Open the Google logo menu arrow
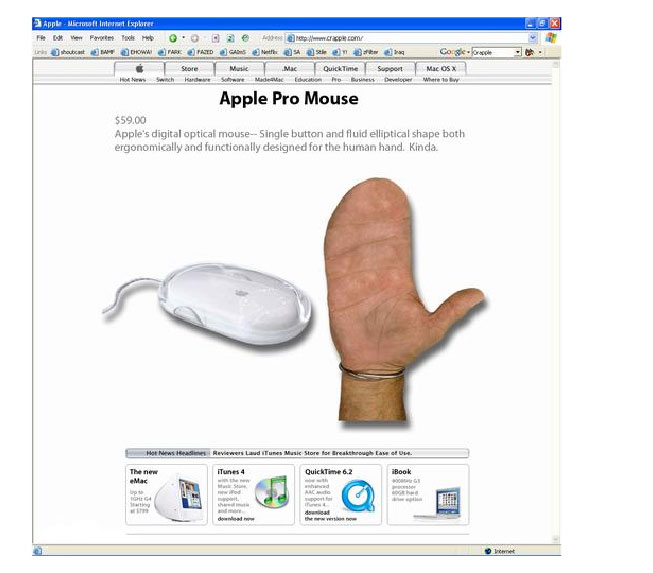This screenshot has width=653, height=573. (x=469, y=52)
